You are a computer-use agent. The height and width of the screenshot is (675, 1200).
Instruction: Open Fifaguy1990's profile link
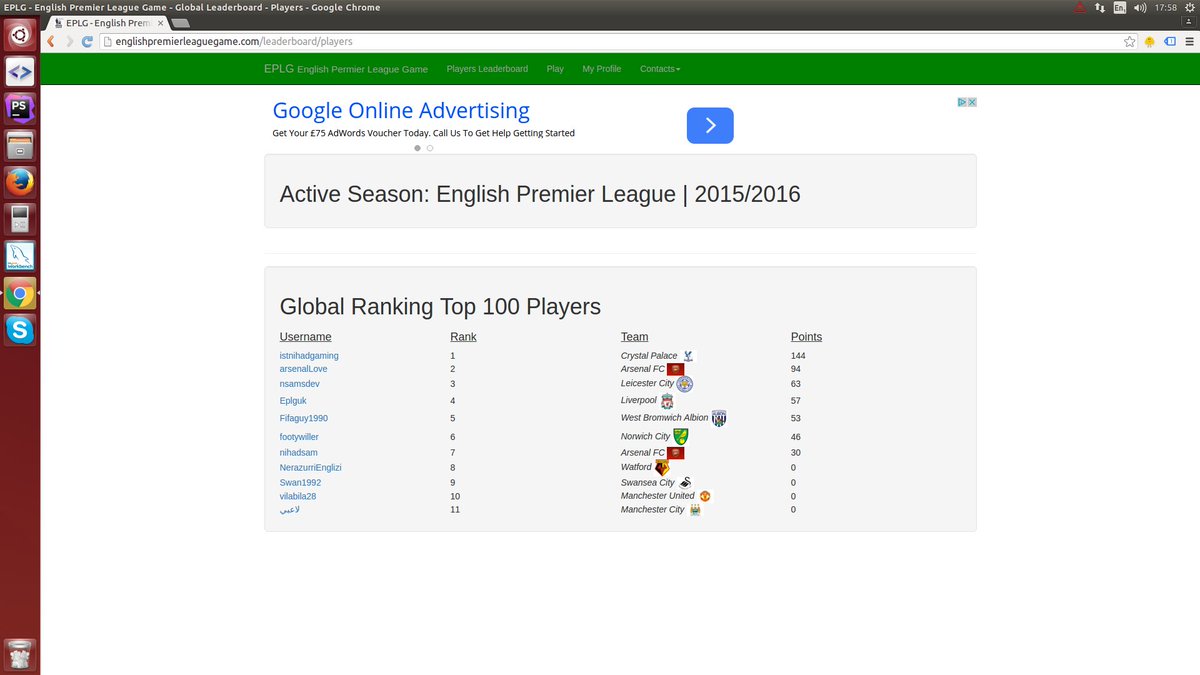point(304,418)
